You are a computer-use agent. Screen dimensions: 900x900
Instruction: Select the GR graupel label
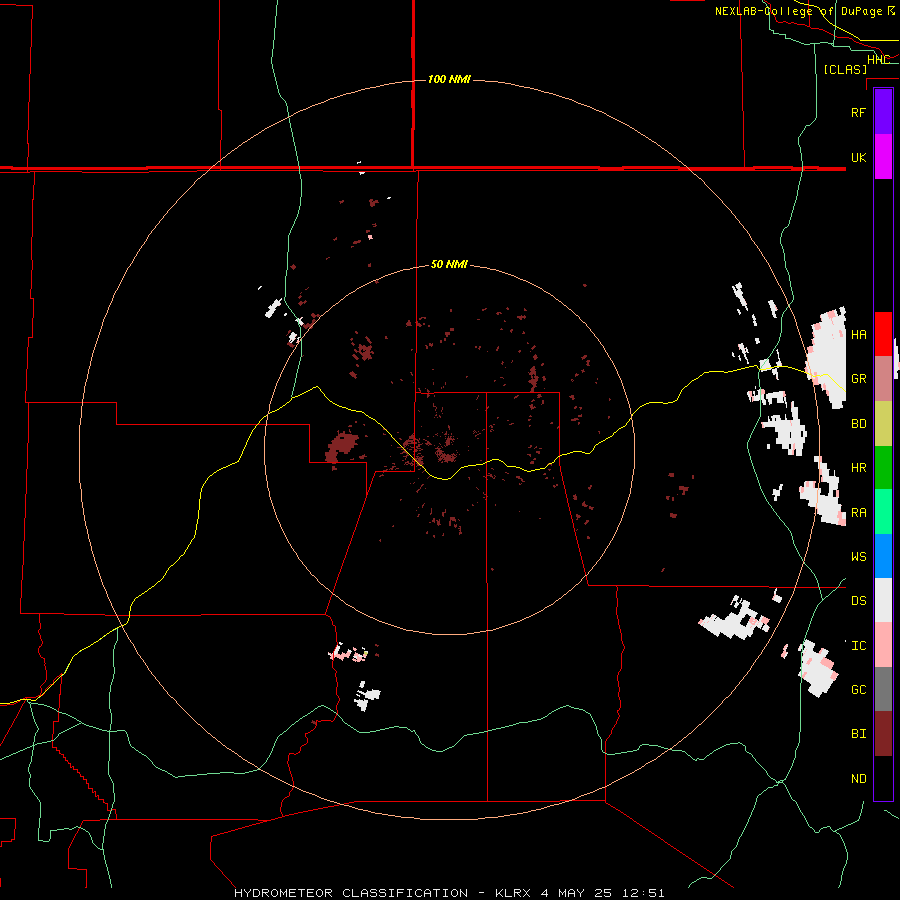858,379
